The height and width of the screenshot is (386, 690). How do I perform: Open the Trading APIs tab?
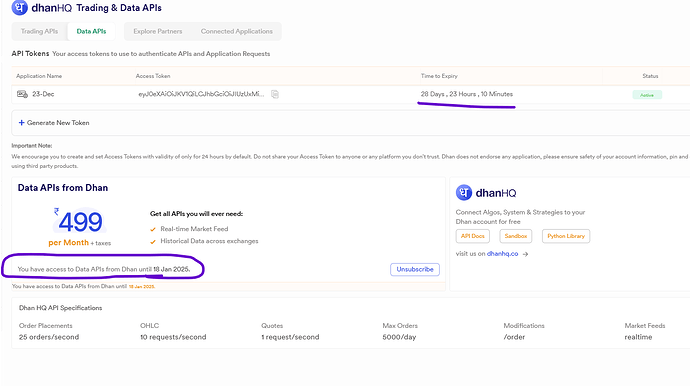[x=40, y=31]
